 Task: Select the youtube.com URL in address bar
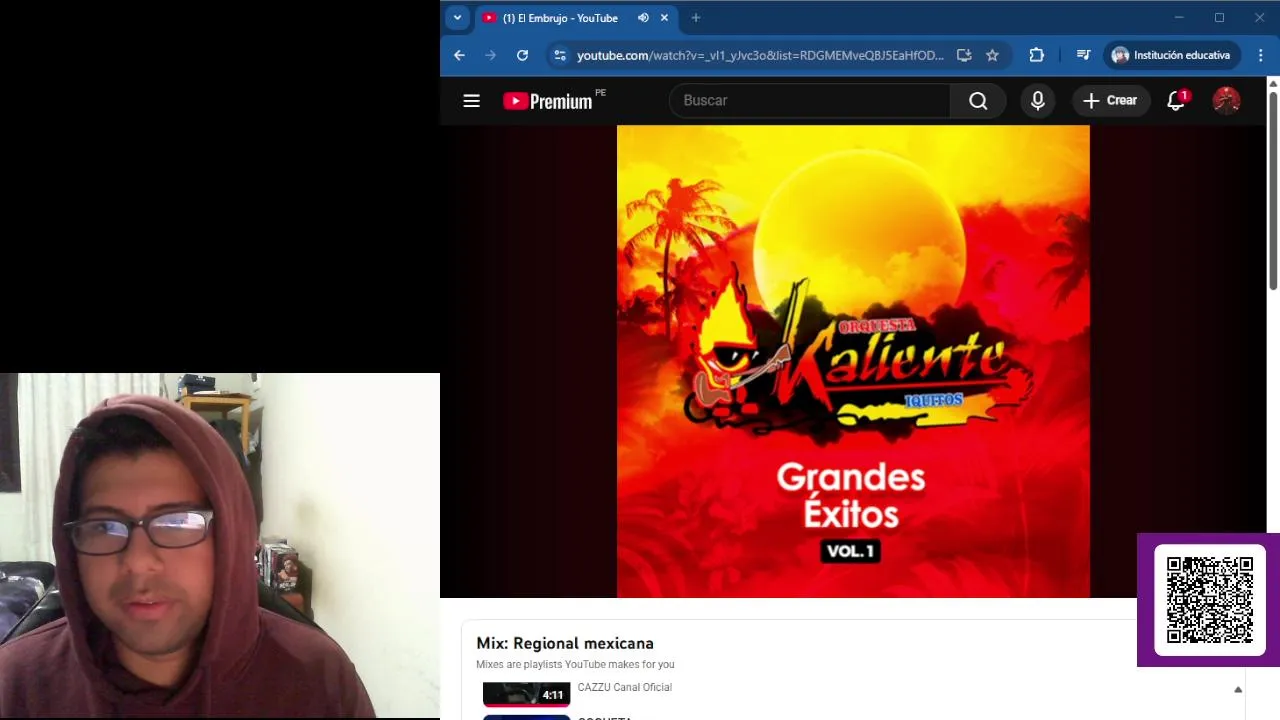pos(760,55)
